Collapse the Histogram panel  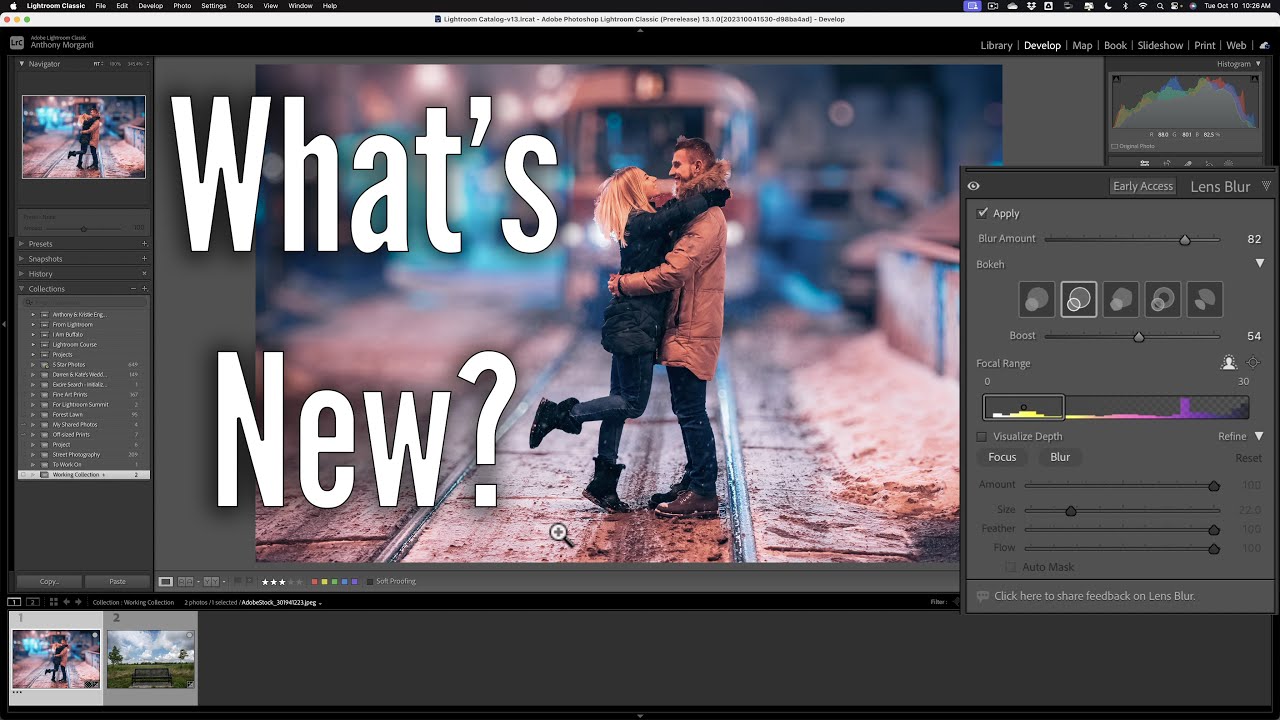coord(1259,64)
